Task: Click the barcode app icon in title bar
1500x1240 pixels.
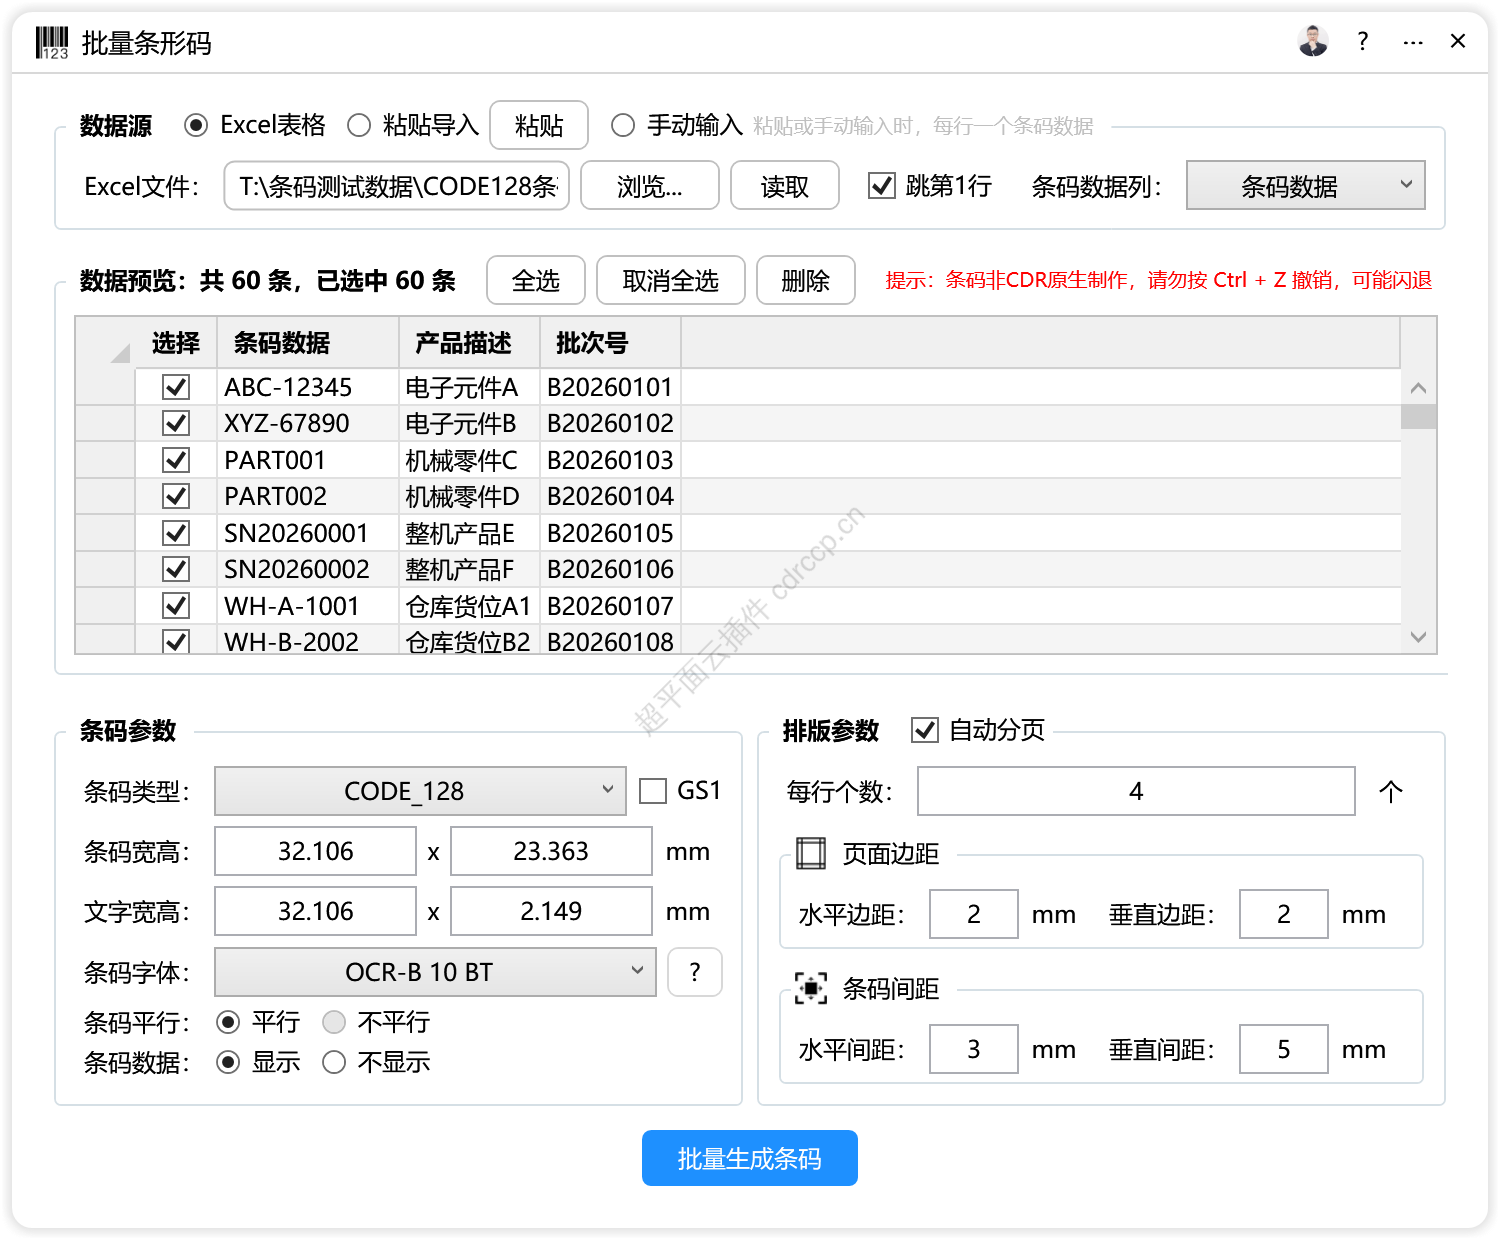Action: point(52,43)
